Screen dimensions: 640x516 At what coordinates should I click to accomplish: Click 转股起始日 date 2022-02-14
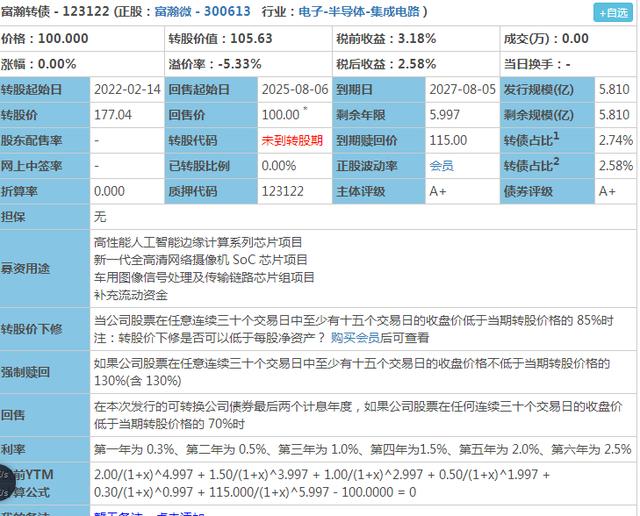click(x=127, y=89)
